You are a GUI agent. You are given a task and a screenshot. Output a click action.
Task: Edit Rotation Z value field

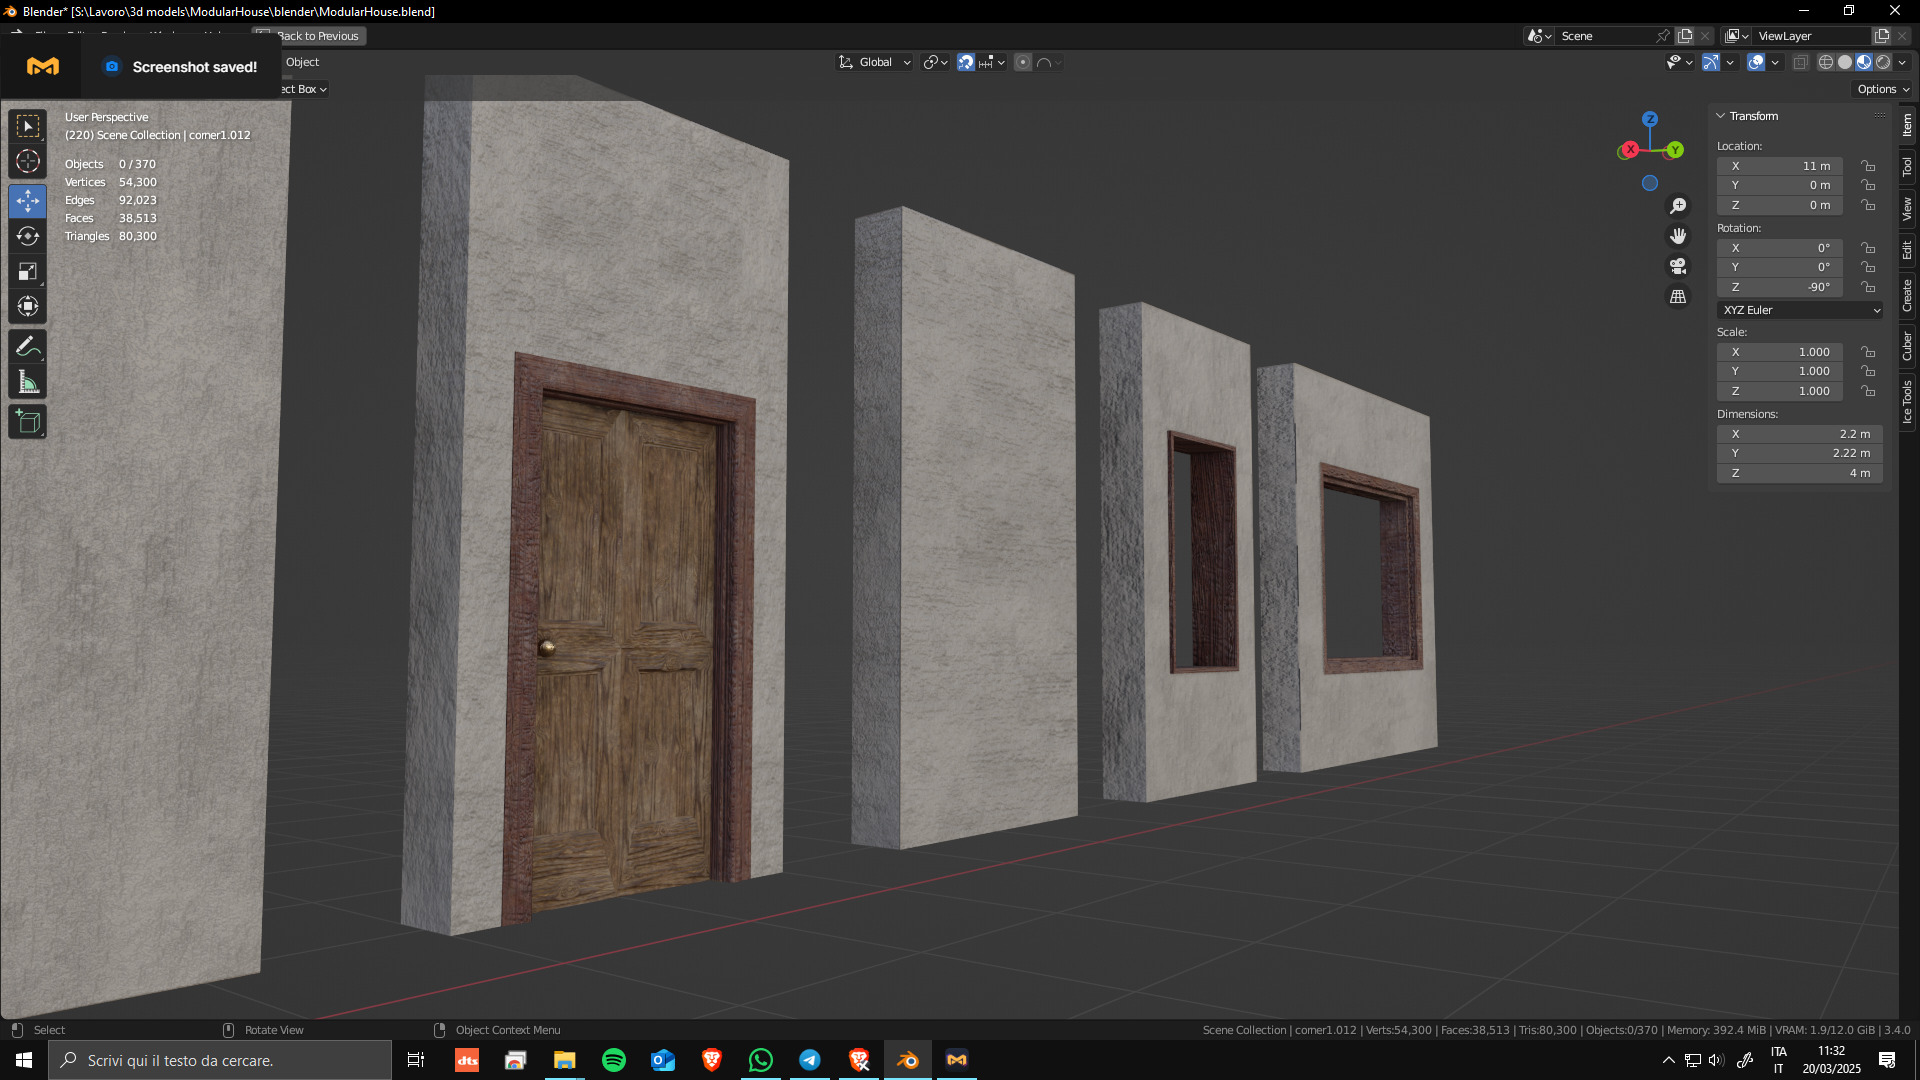coord(1780,287)
